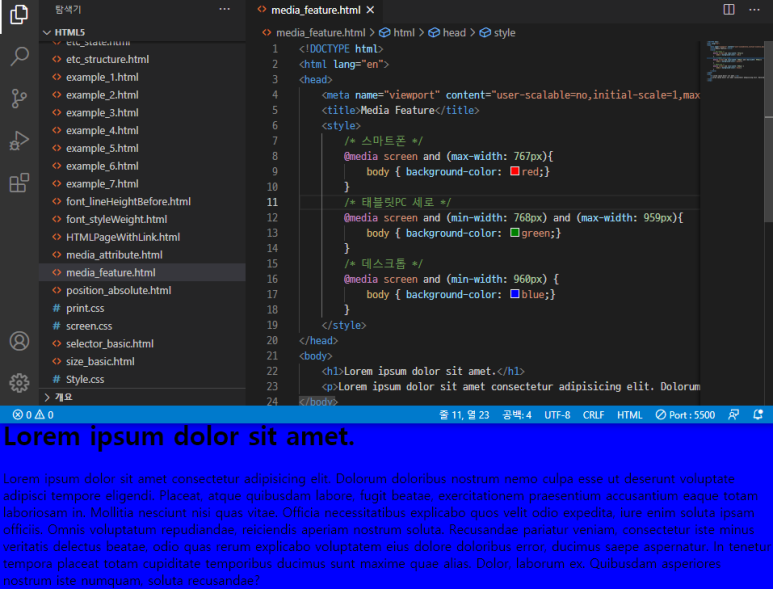Click style in the breadcrumb path
Viewport: 773px width, 589px height.
click(x=498, y=33)
